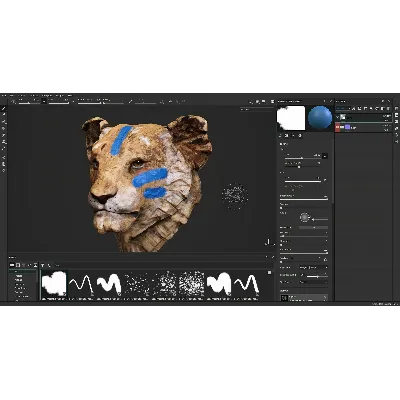Screen dimensions: 400x400
Task: Select the sparse speckle brush in shelf
Action: point(136,283)
